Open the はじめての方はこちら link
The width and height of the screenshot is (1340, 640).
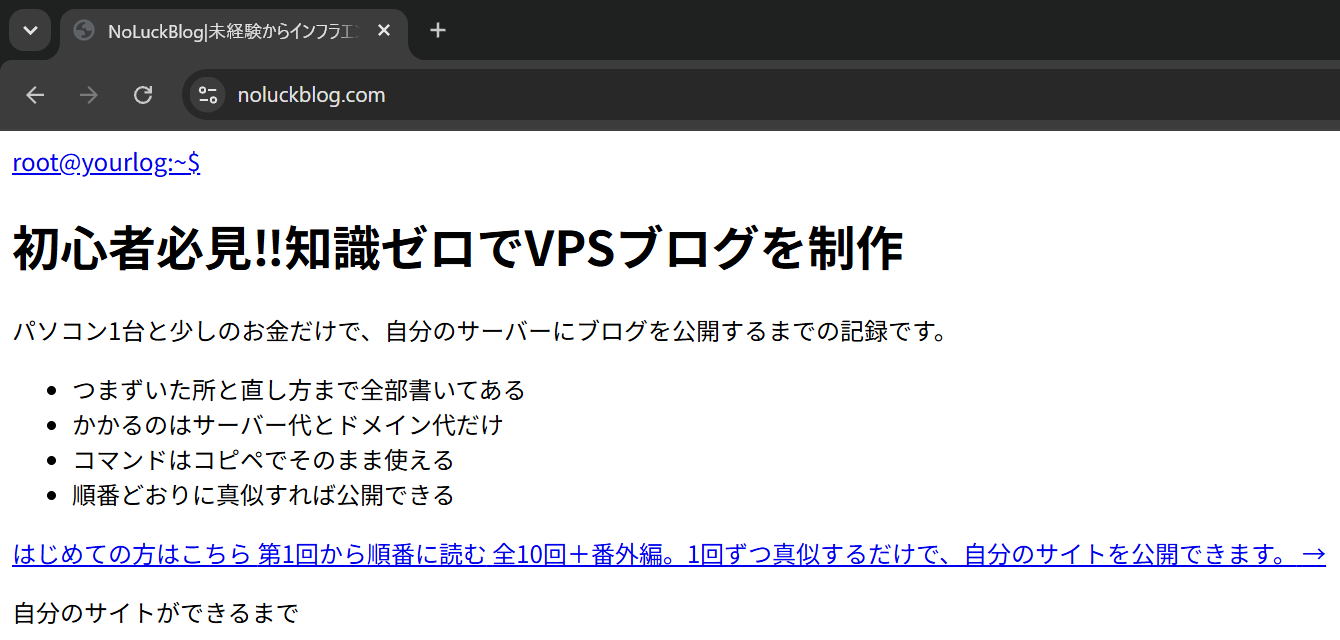tap(669, 554)
